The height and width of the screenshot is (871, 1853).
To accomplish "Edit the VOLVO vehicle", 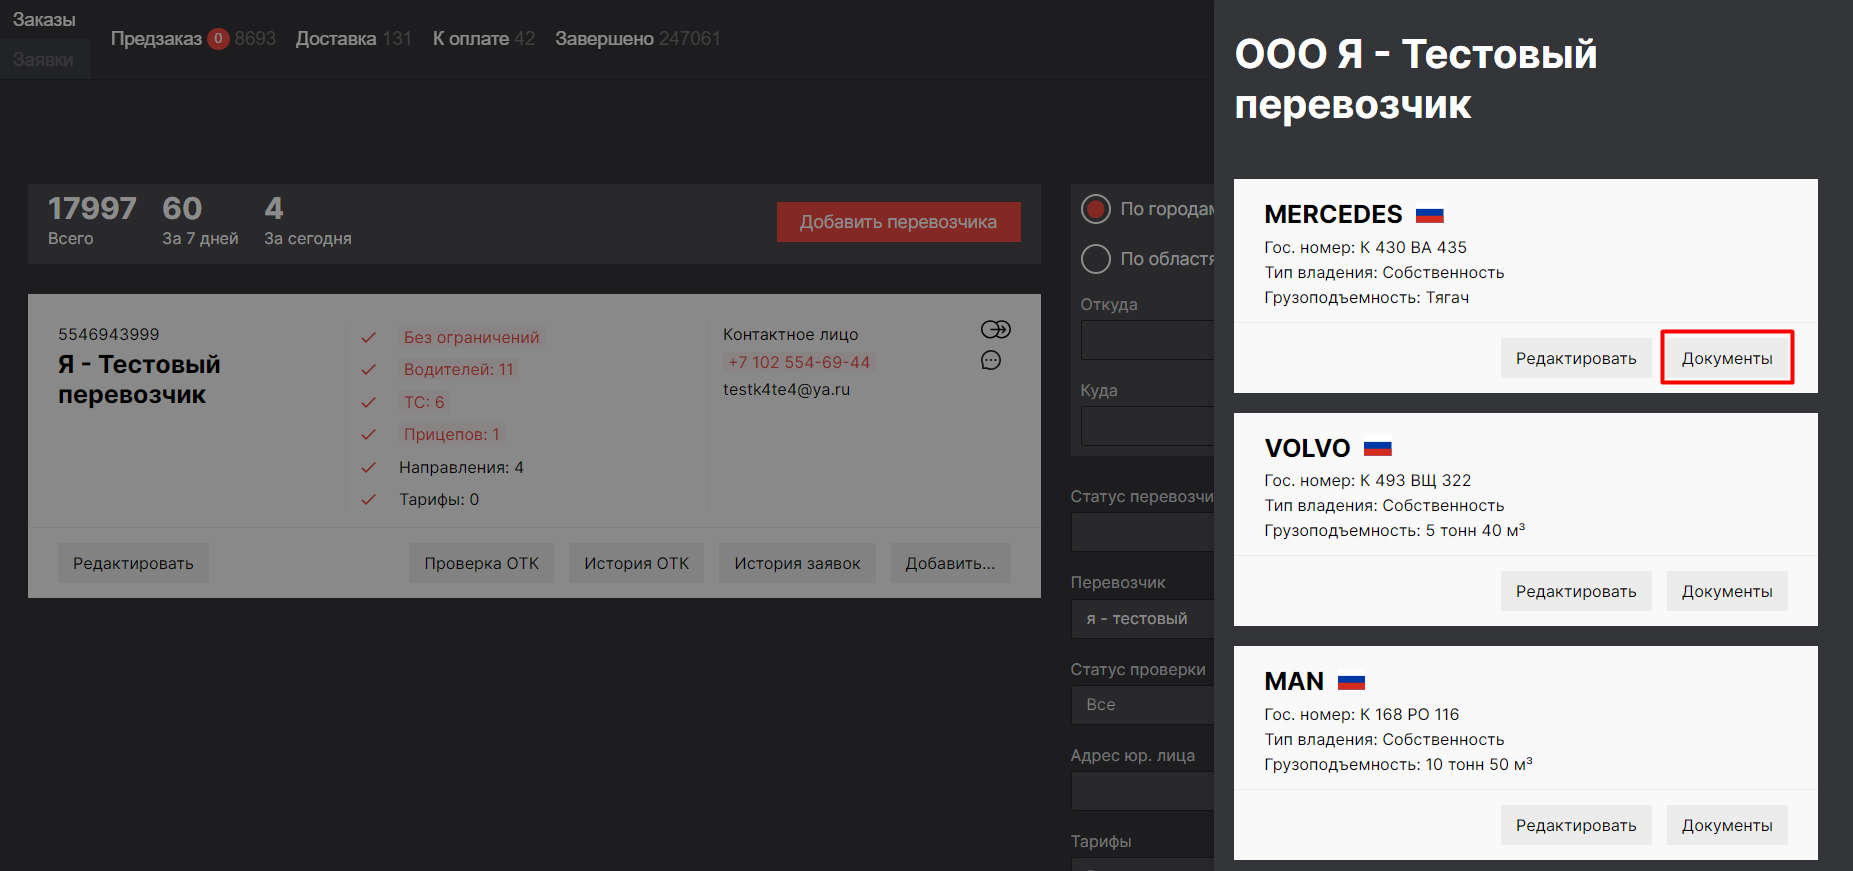I will (x=1576, y=591).
